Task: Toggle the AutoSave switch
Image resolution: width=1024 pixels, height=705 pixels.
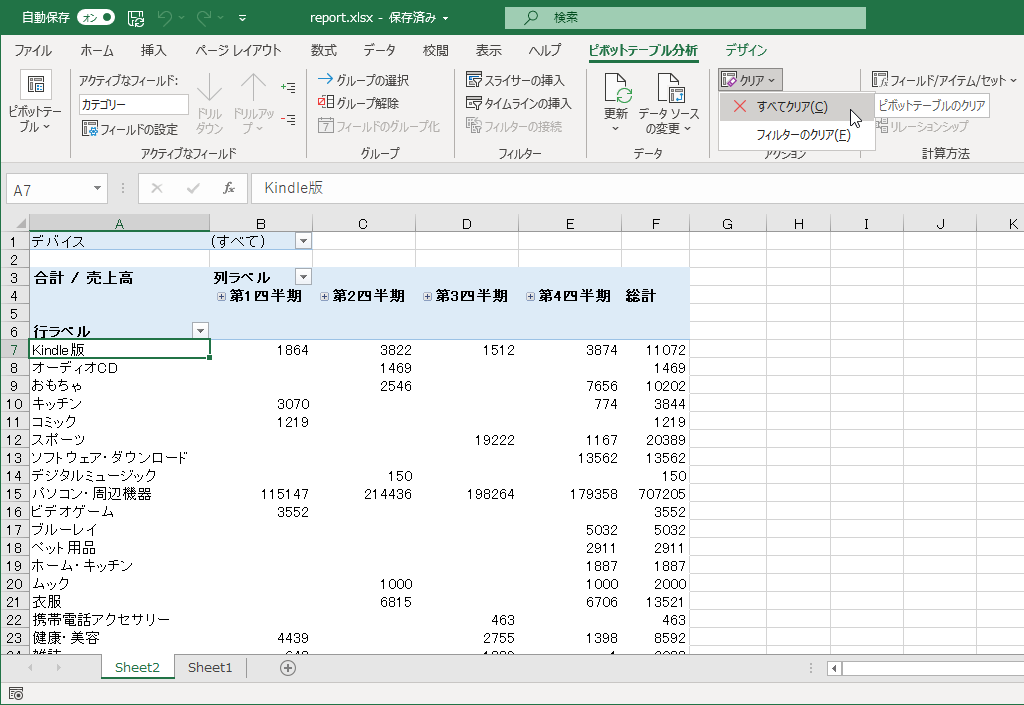Action: coord(95,17)
